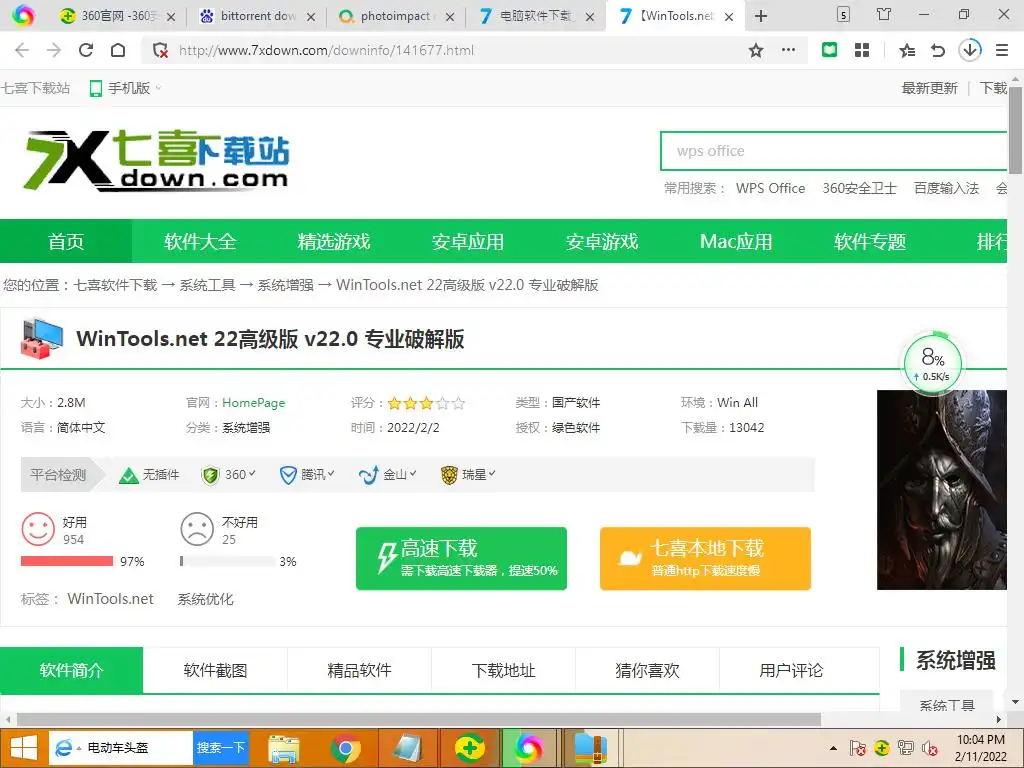The width and height of the screenshot is (1024, 768).
Task: Open File Explorer from the taskbar
Action: [284, 748]
